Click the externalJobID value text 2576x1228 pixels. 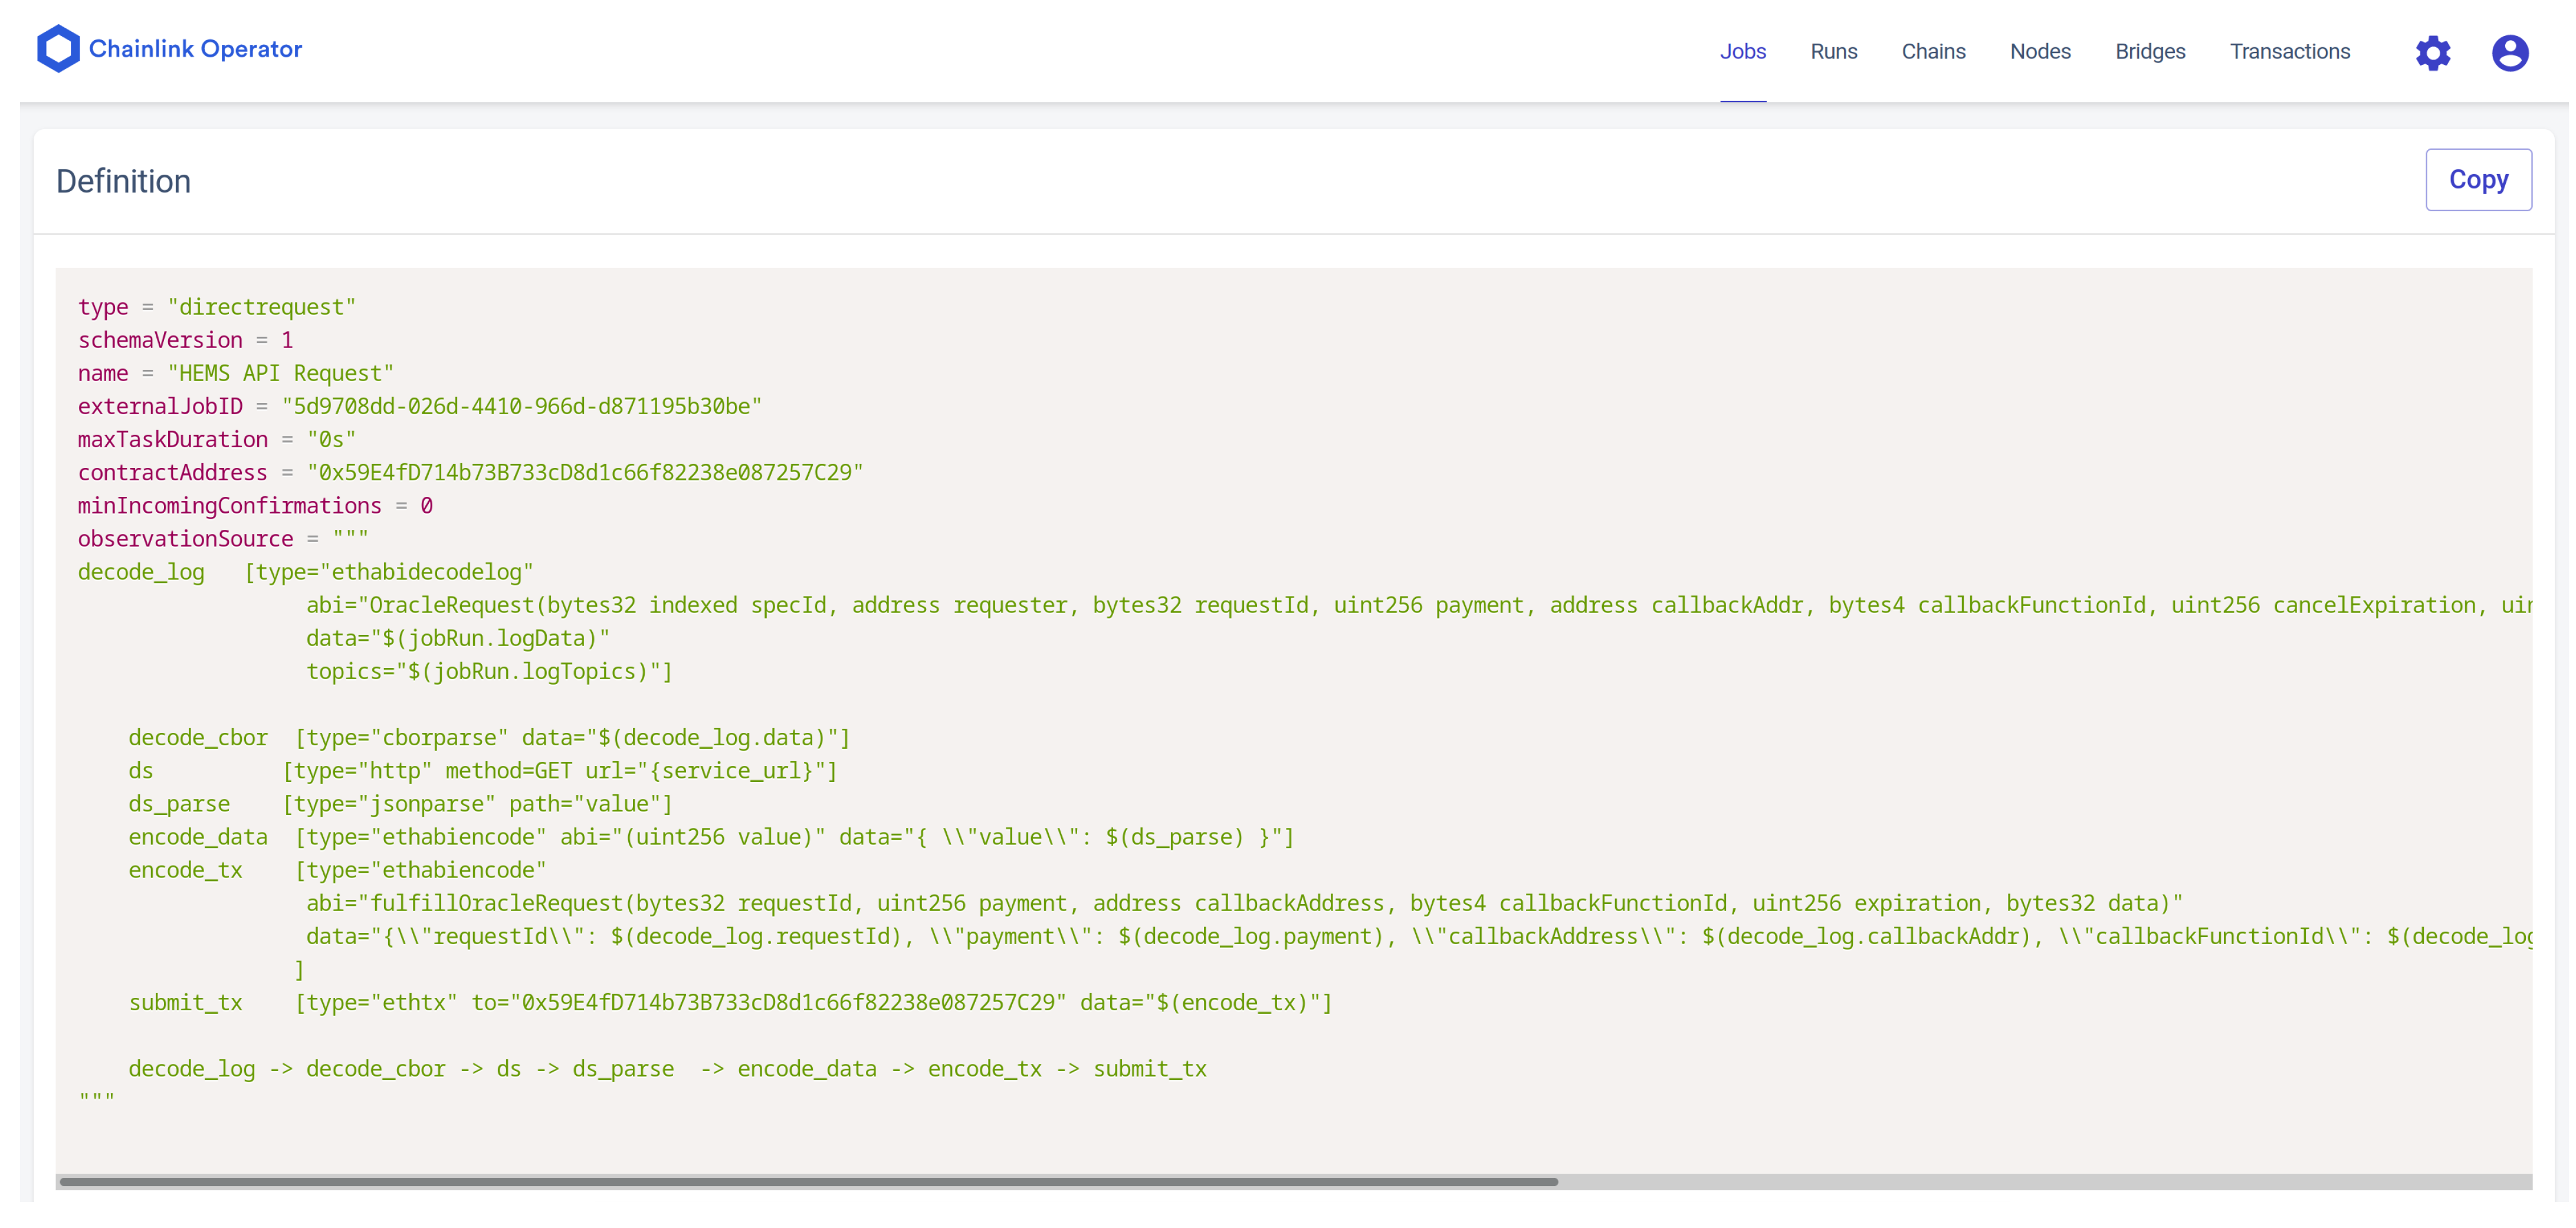click(x=521, y=406)
